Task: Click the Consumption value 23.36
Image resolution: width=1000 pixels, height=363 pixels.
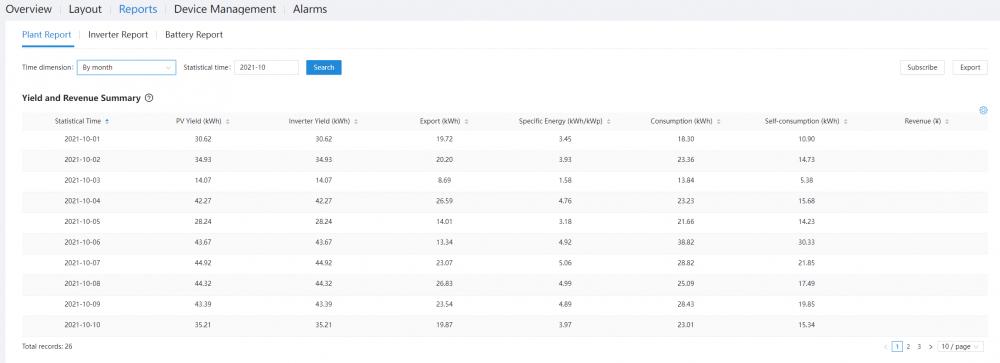Action: [x=686, y=159]
